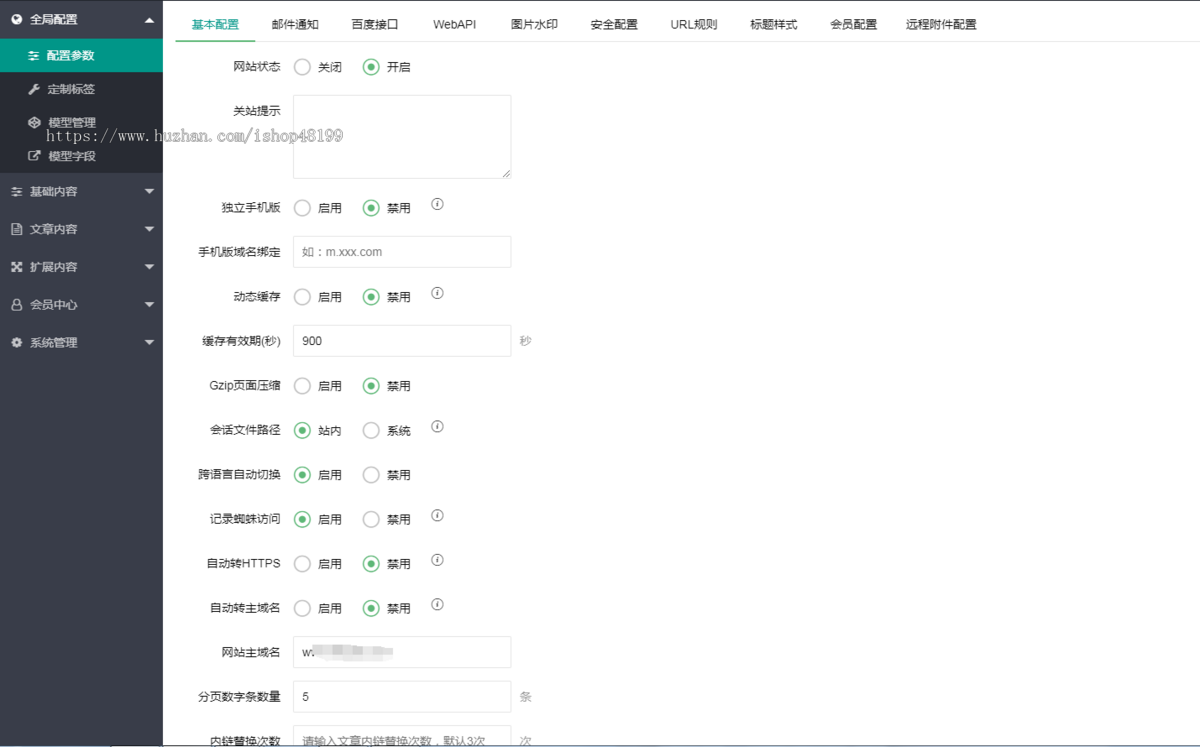The image size is (1200, 747).
Task: Expand the 基础内容 menu arrow
Action: coord(149,191)
